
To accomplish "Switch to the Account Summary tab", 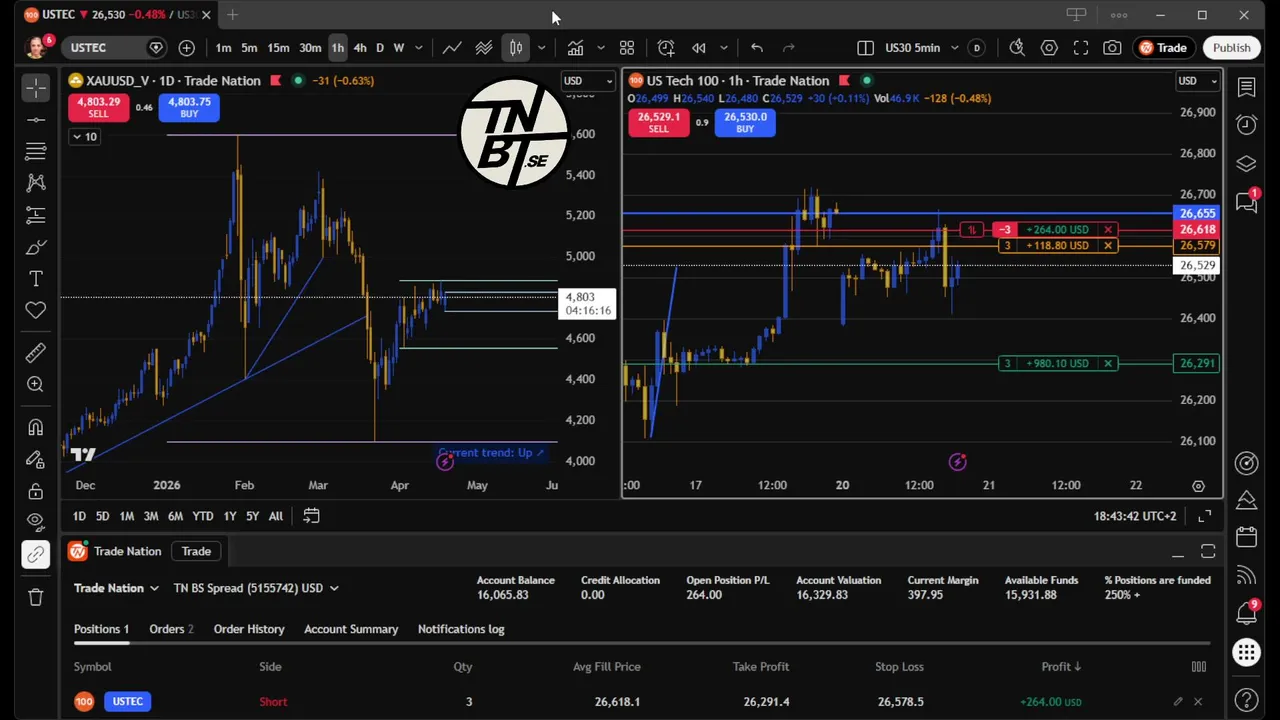I will [351, 629].
